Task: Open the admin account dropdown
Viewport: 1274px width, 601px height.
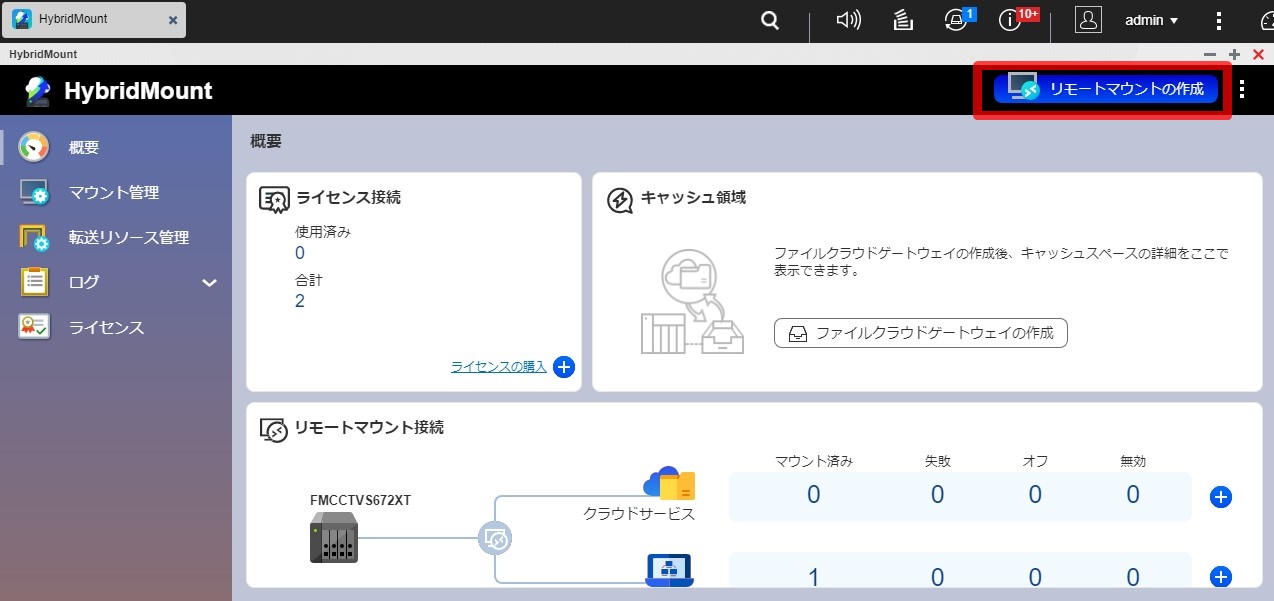Action: click(1151, 20)
